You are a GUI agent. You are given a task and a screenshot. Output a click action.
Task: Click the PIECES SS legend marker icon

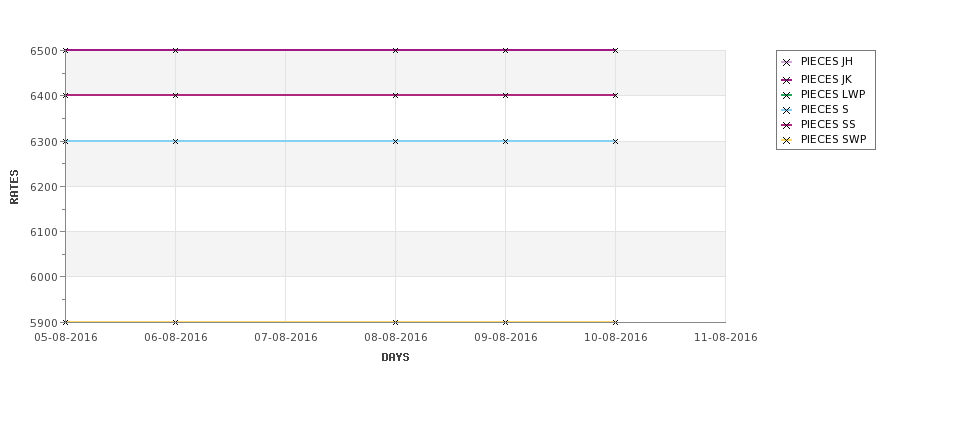pos(786,125)
